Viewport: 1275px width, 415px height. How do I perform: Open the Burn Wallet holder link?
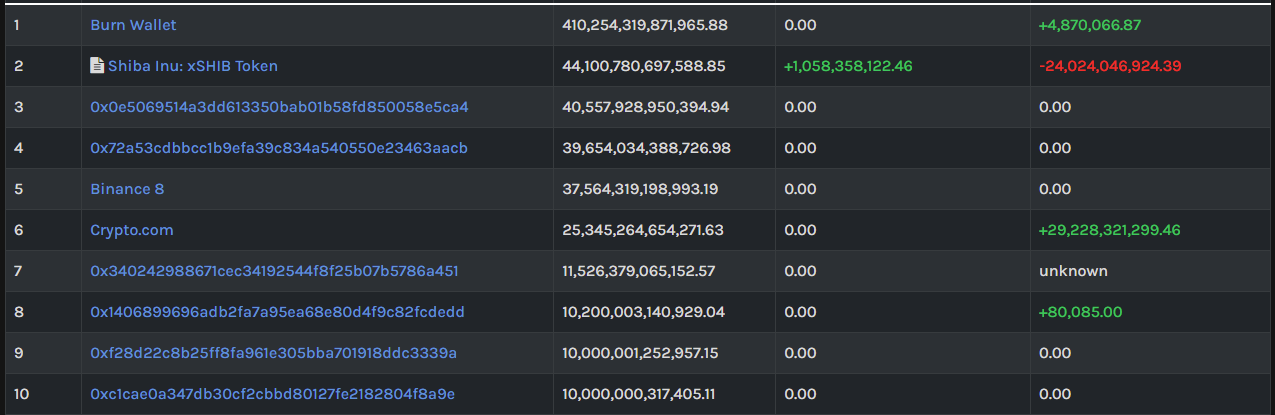pos(133,24)
